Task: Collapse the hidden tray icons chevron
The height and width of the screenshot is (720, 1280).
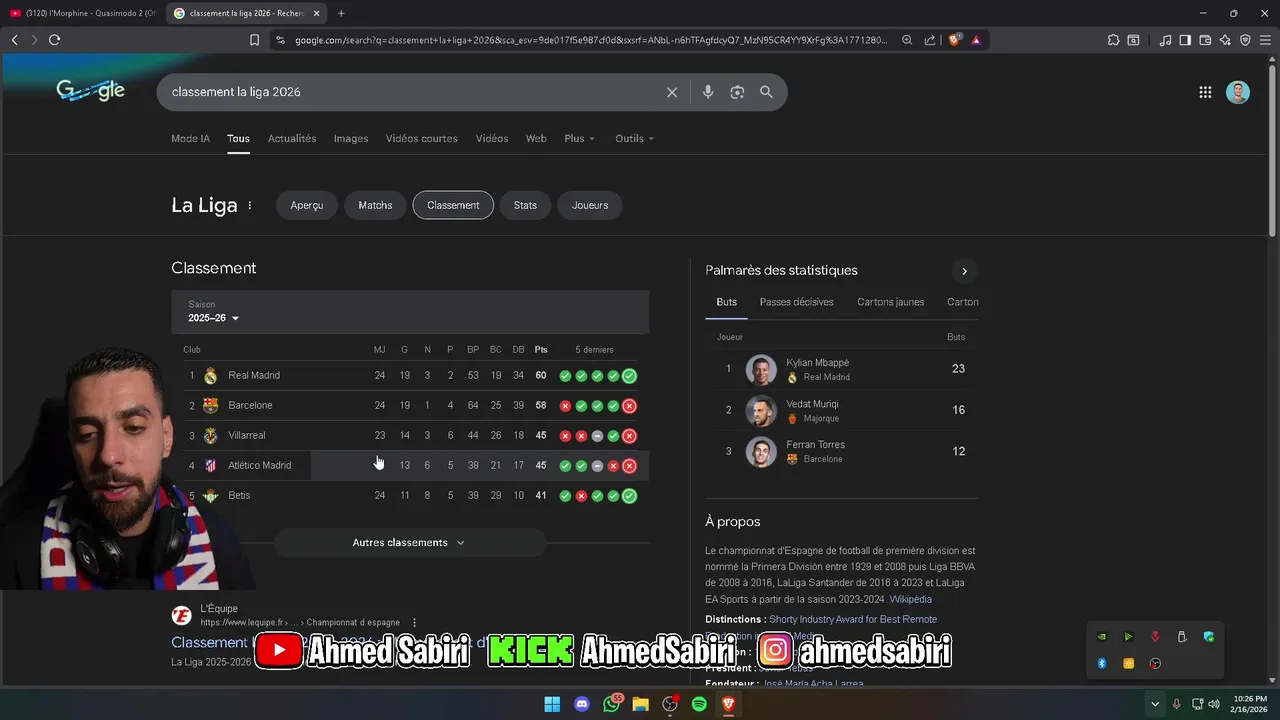Action: 1155,704
